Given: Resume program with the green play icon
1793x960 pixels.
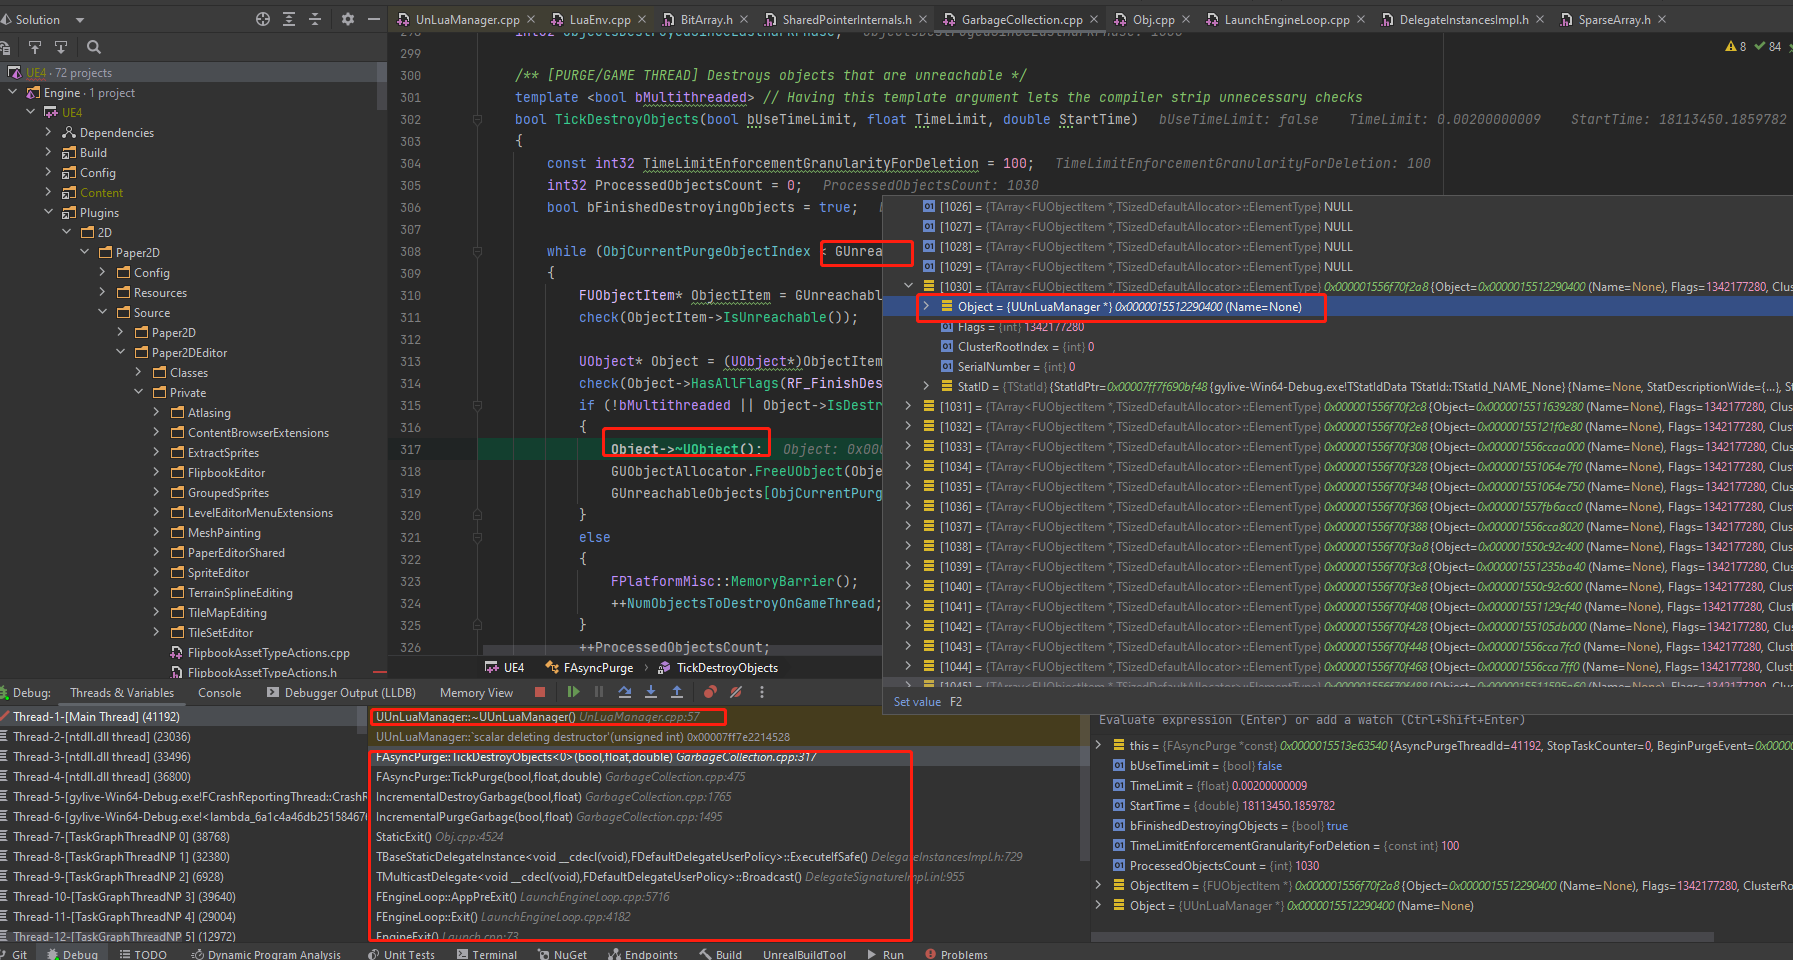Looking at the screenshot, I should pyautogui.click(x=574, y=692).
